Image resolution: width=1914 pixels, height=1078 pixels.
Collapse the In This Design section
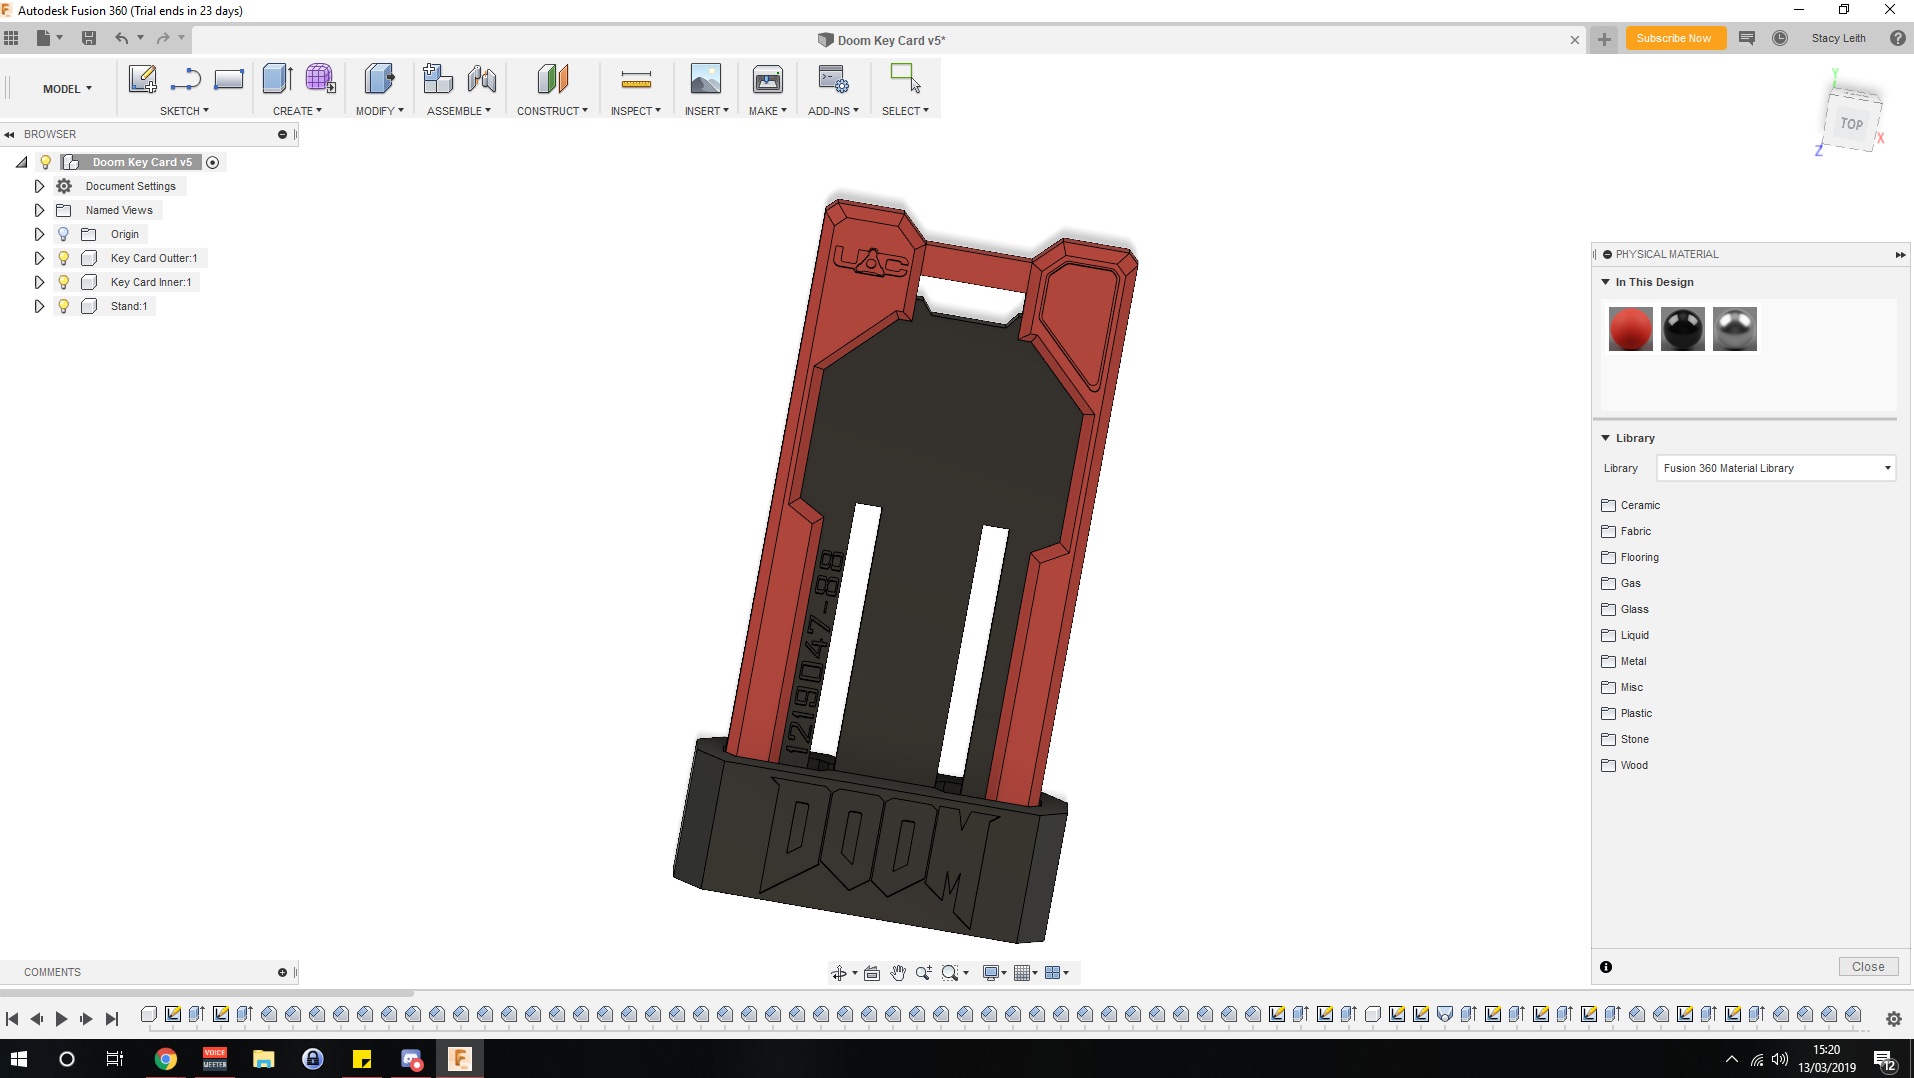coord(1606,282)
